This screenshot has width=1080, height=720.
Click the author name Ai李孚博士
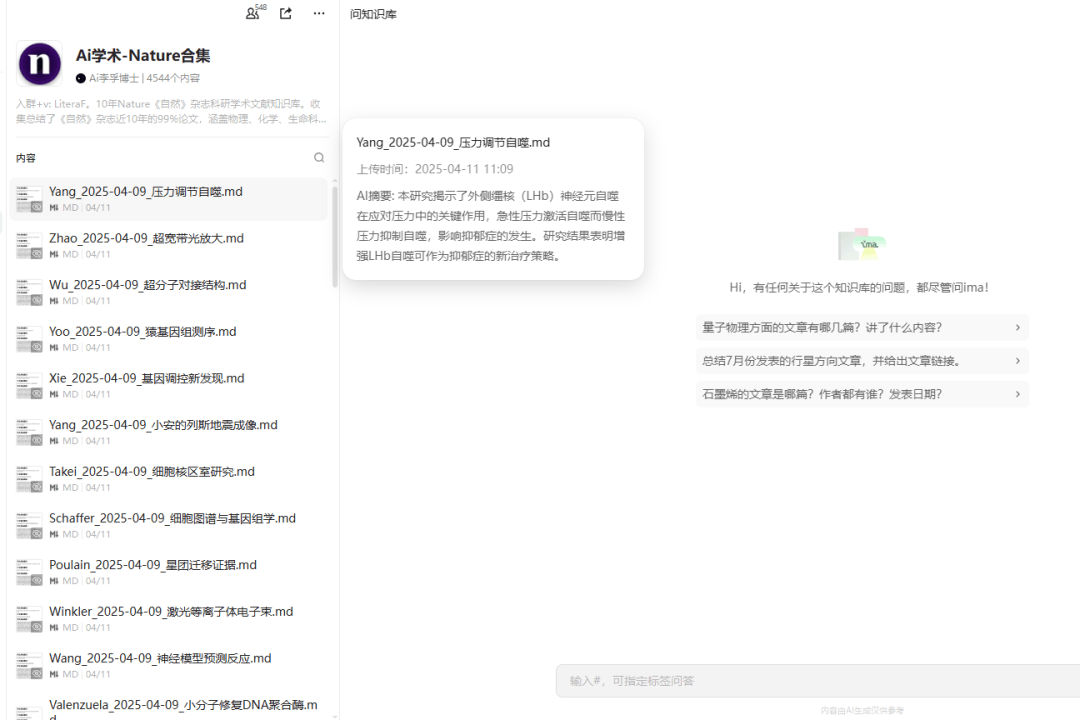point(113,78)
